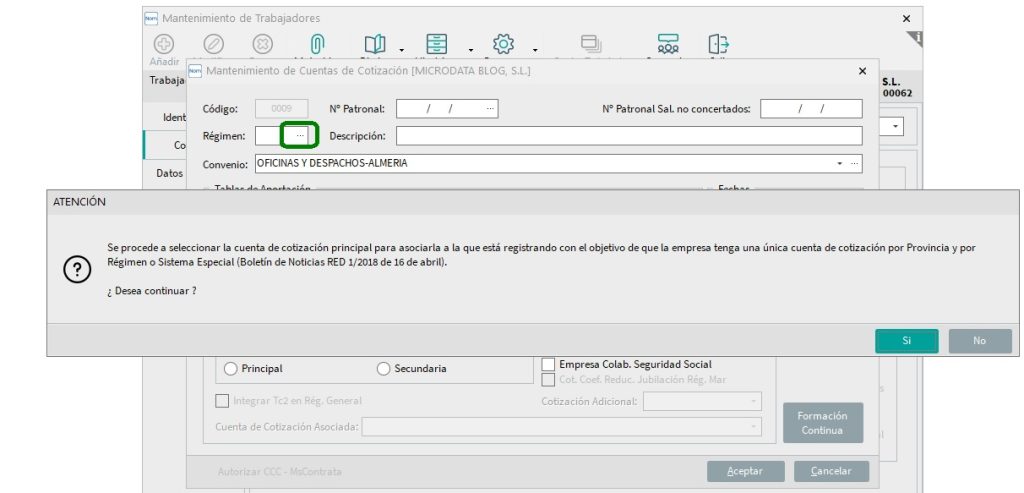Screen dimensions: 1024x493
Task: Click the people hierarchy toolbar icon
Action: pyautogui.click(x=668, y=44)
